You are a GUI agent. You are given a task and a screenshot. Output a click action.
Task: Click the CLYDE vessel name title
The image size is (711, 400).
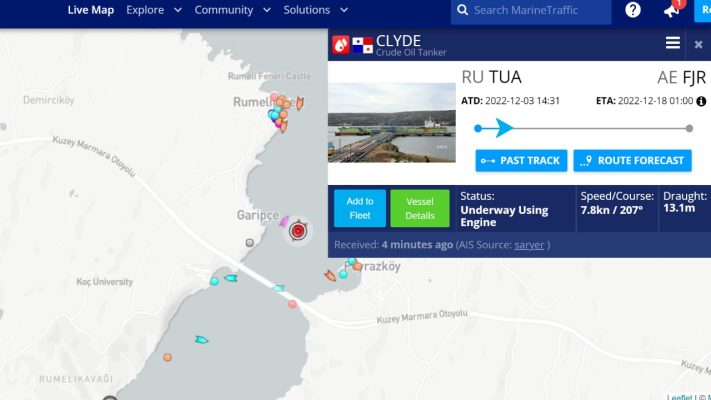click(398, 40)
